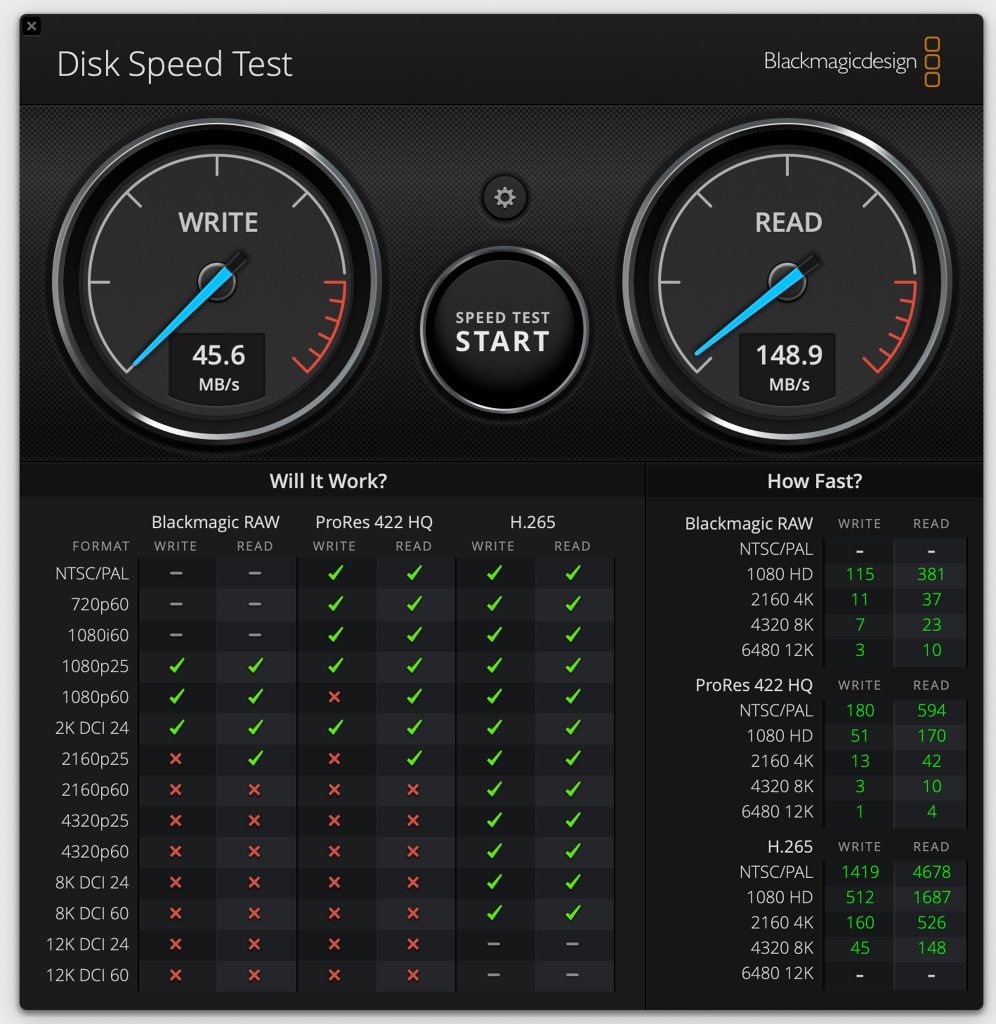Click the red cross for ProRes 422 HQ read at 2160p60
Viewport: 996px width, 1024px height.
point(413,790)
